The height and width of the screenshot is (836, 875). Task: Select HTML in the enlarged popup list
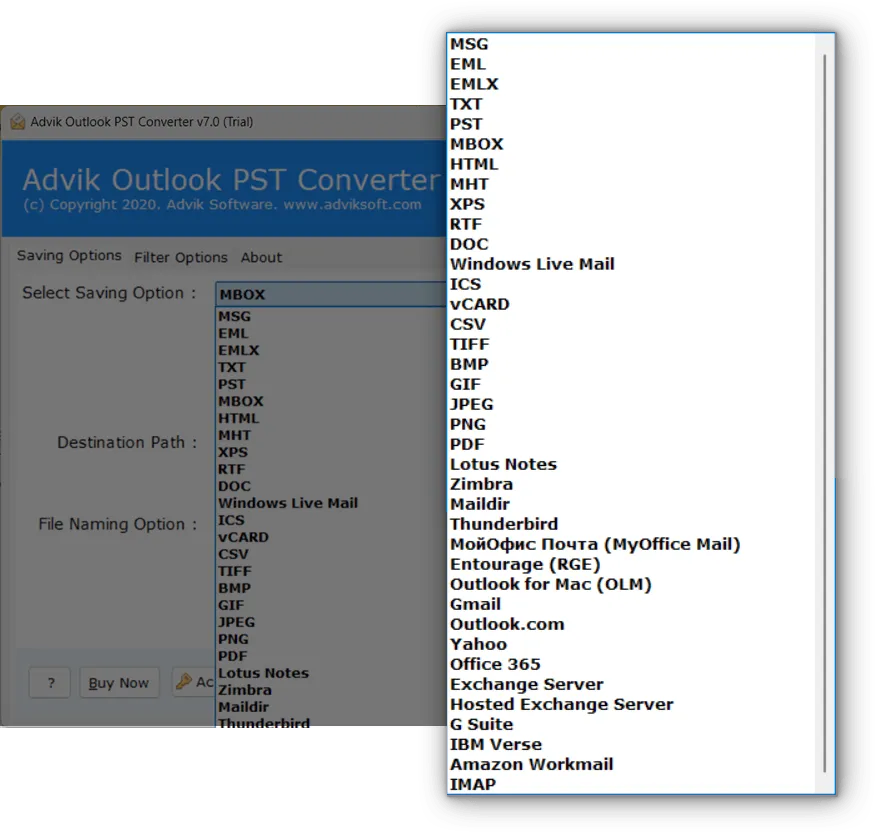(x=474, y=164)
